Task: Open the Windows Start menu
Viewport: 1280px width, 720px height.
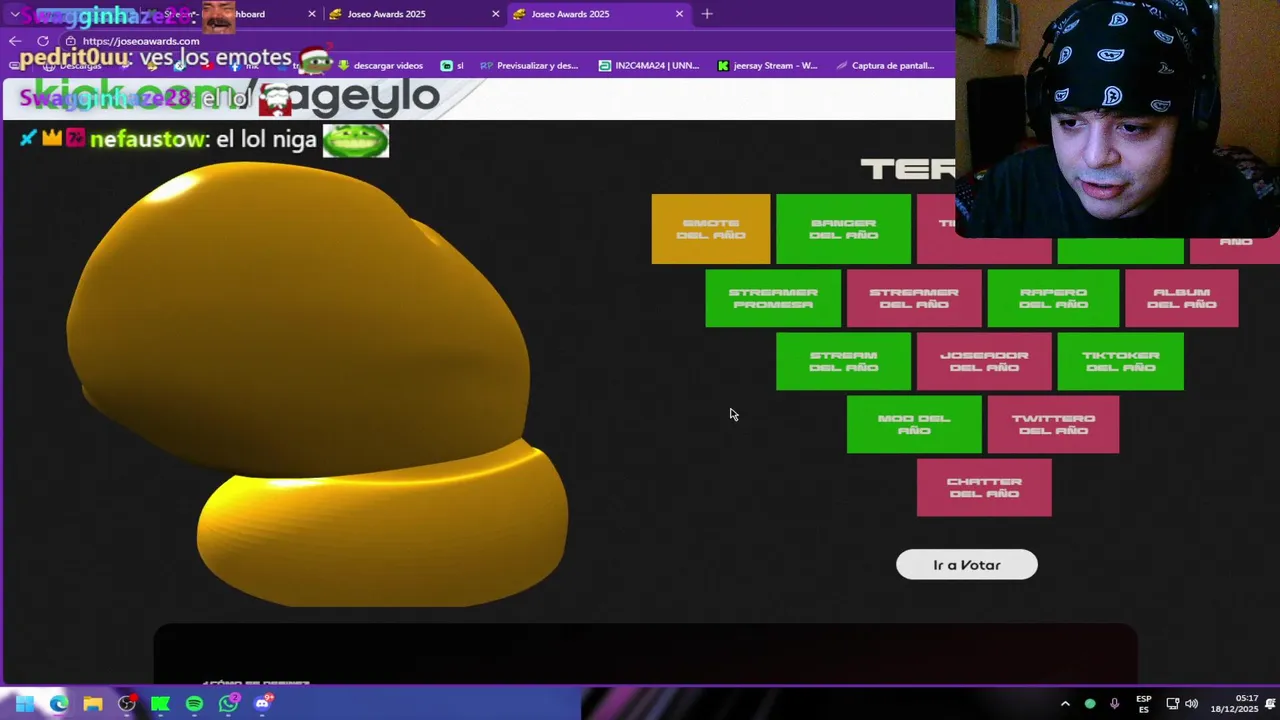Action: (x=24, y=704)
